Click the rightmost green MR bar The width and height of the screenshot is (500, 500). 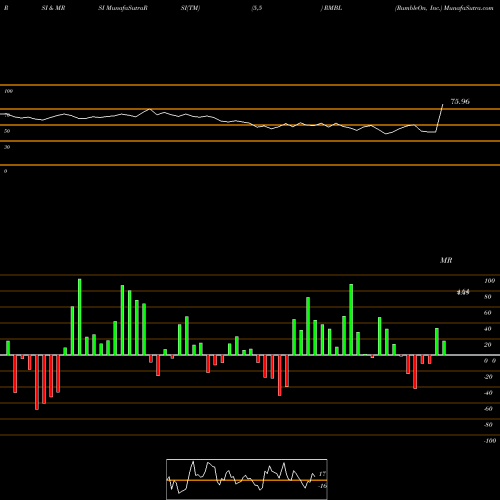click(444, 348)
